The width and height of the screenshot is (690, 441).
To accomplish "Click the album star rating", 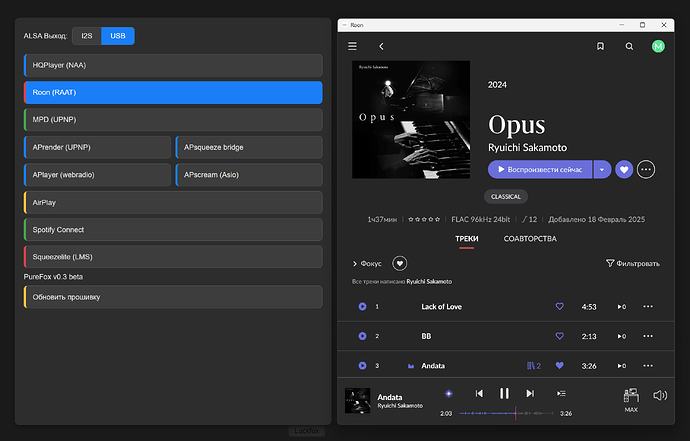I will click(424, 219).
